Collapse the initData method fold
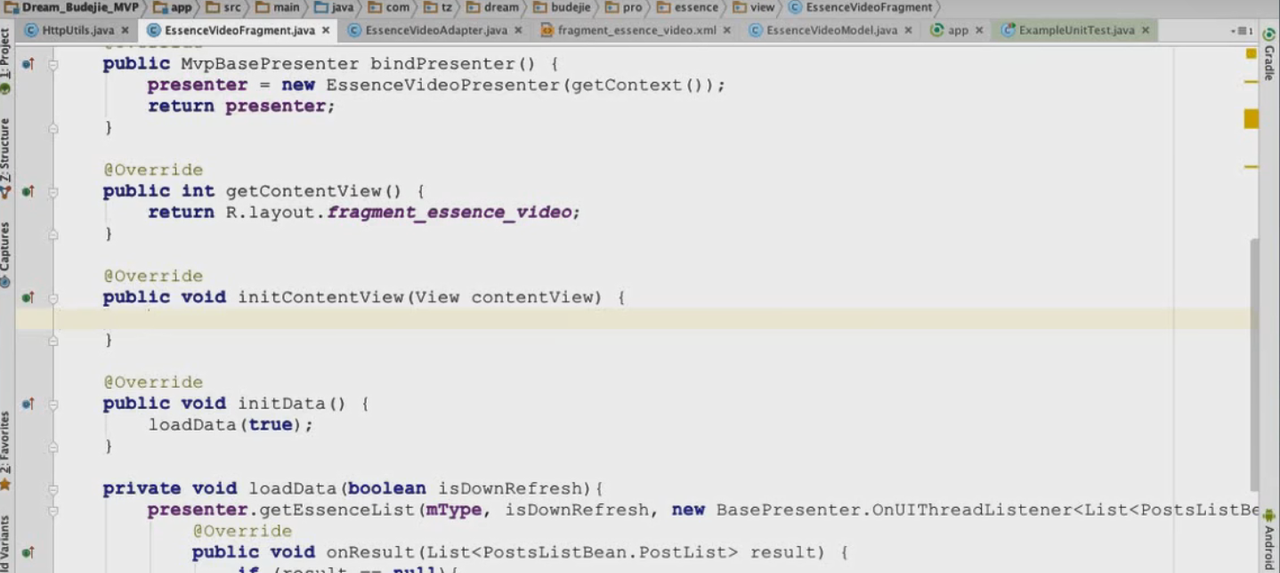Screen dimensions: 1280x573 point(53,403)
